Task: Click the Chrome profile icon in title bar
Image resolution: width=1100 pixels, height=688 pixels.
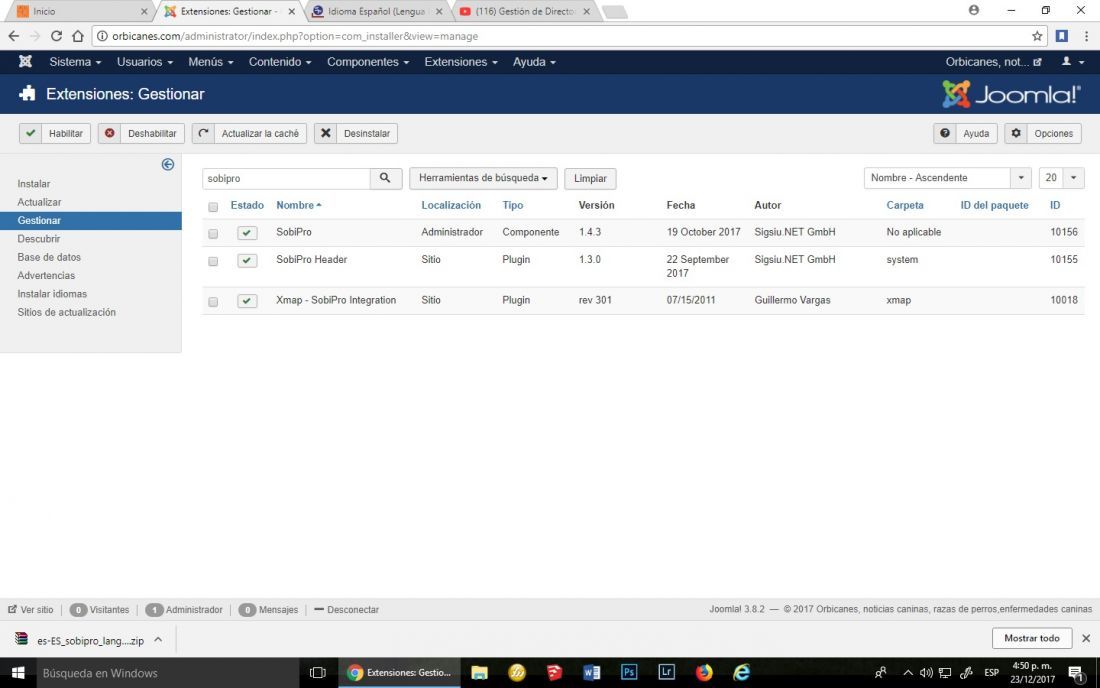Action: tap(974, 10)
